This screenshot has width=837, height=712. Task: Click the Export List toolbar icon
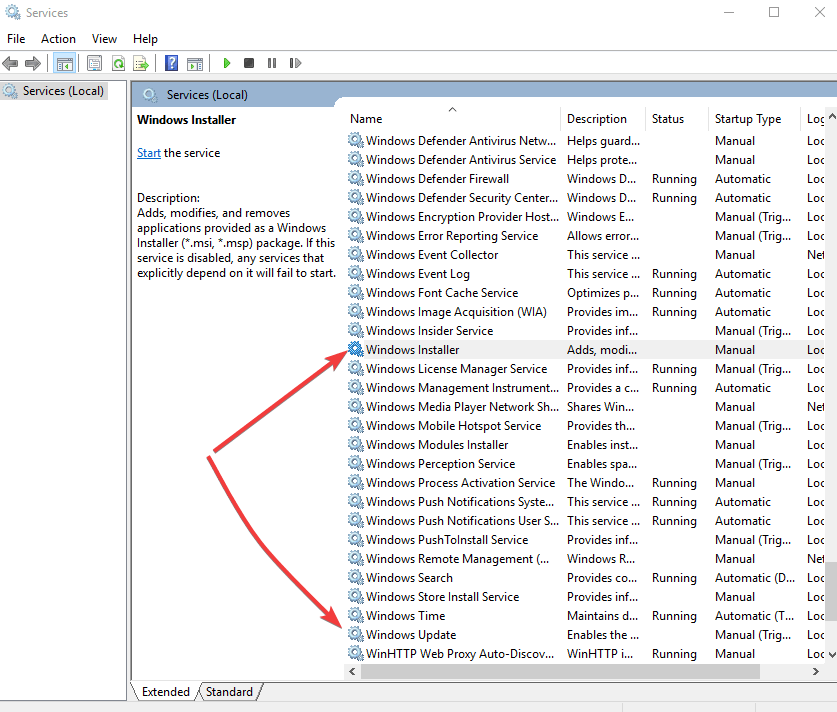(141, 64)
